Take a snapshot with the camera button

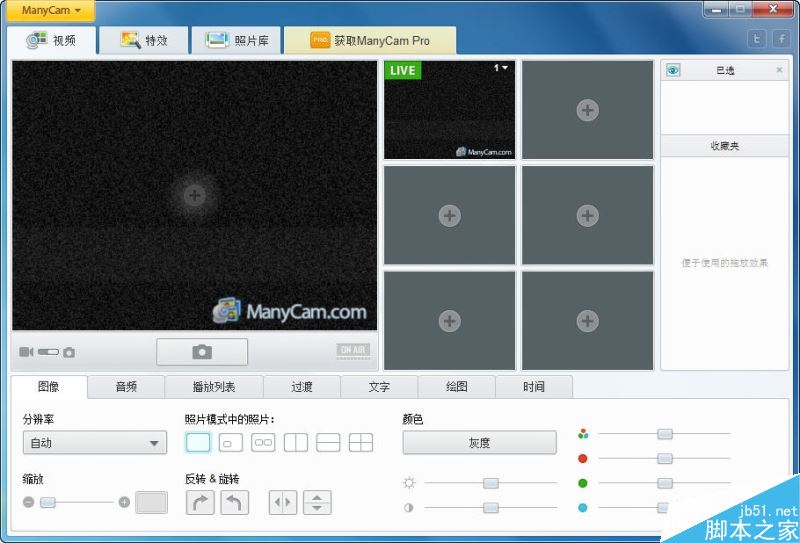[202, 352]
